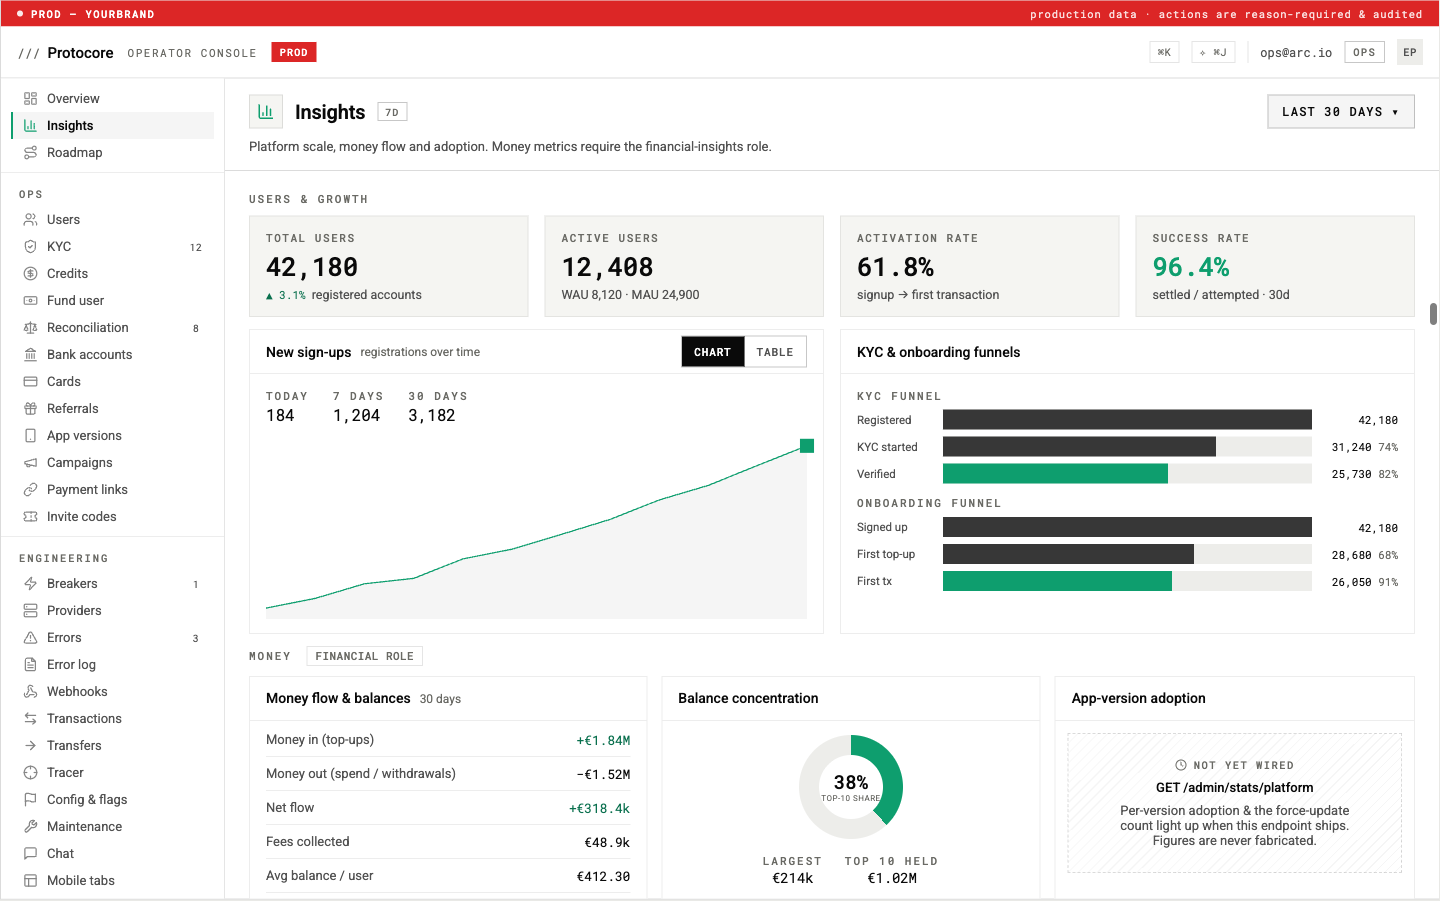Click the Insights header chart icon
This screenshot has height=901, width=1440.
point(266,112)
